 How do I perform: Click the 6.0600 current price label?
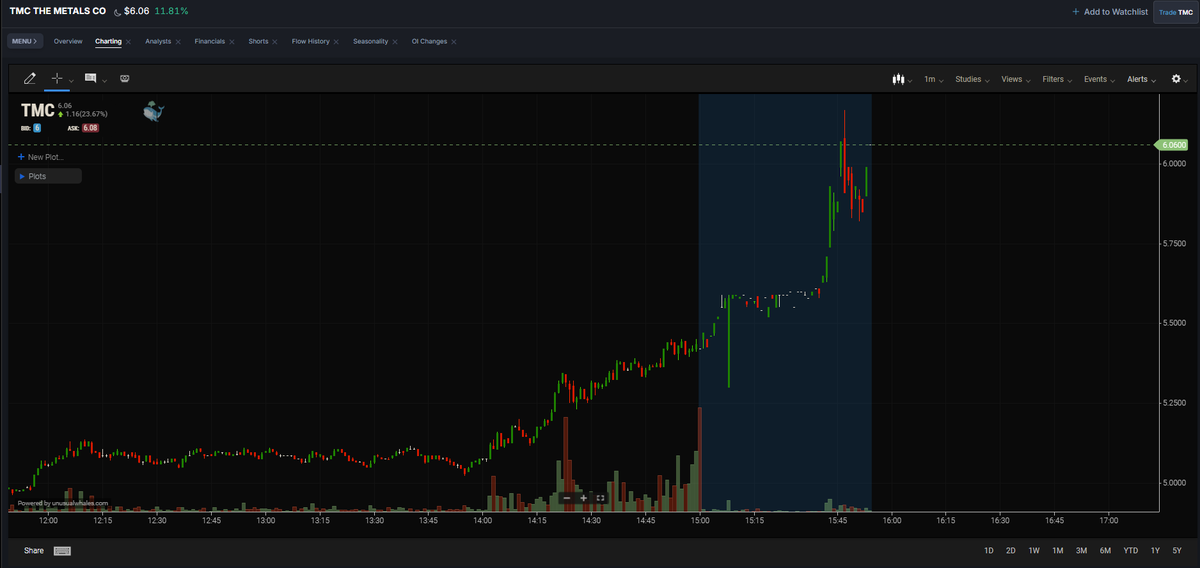[x=1171, y=145]
